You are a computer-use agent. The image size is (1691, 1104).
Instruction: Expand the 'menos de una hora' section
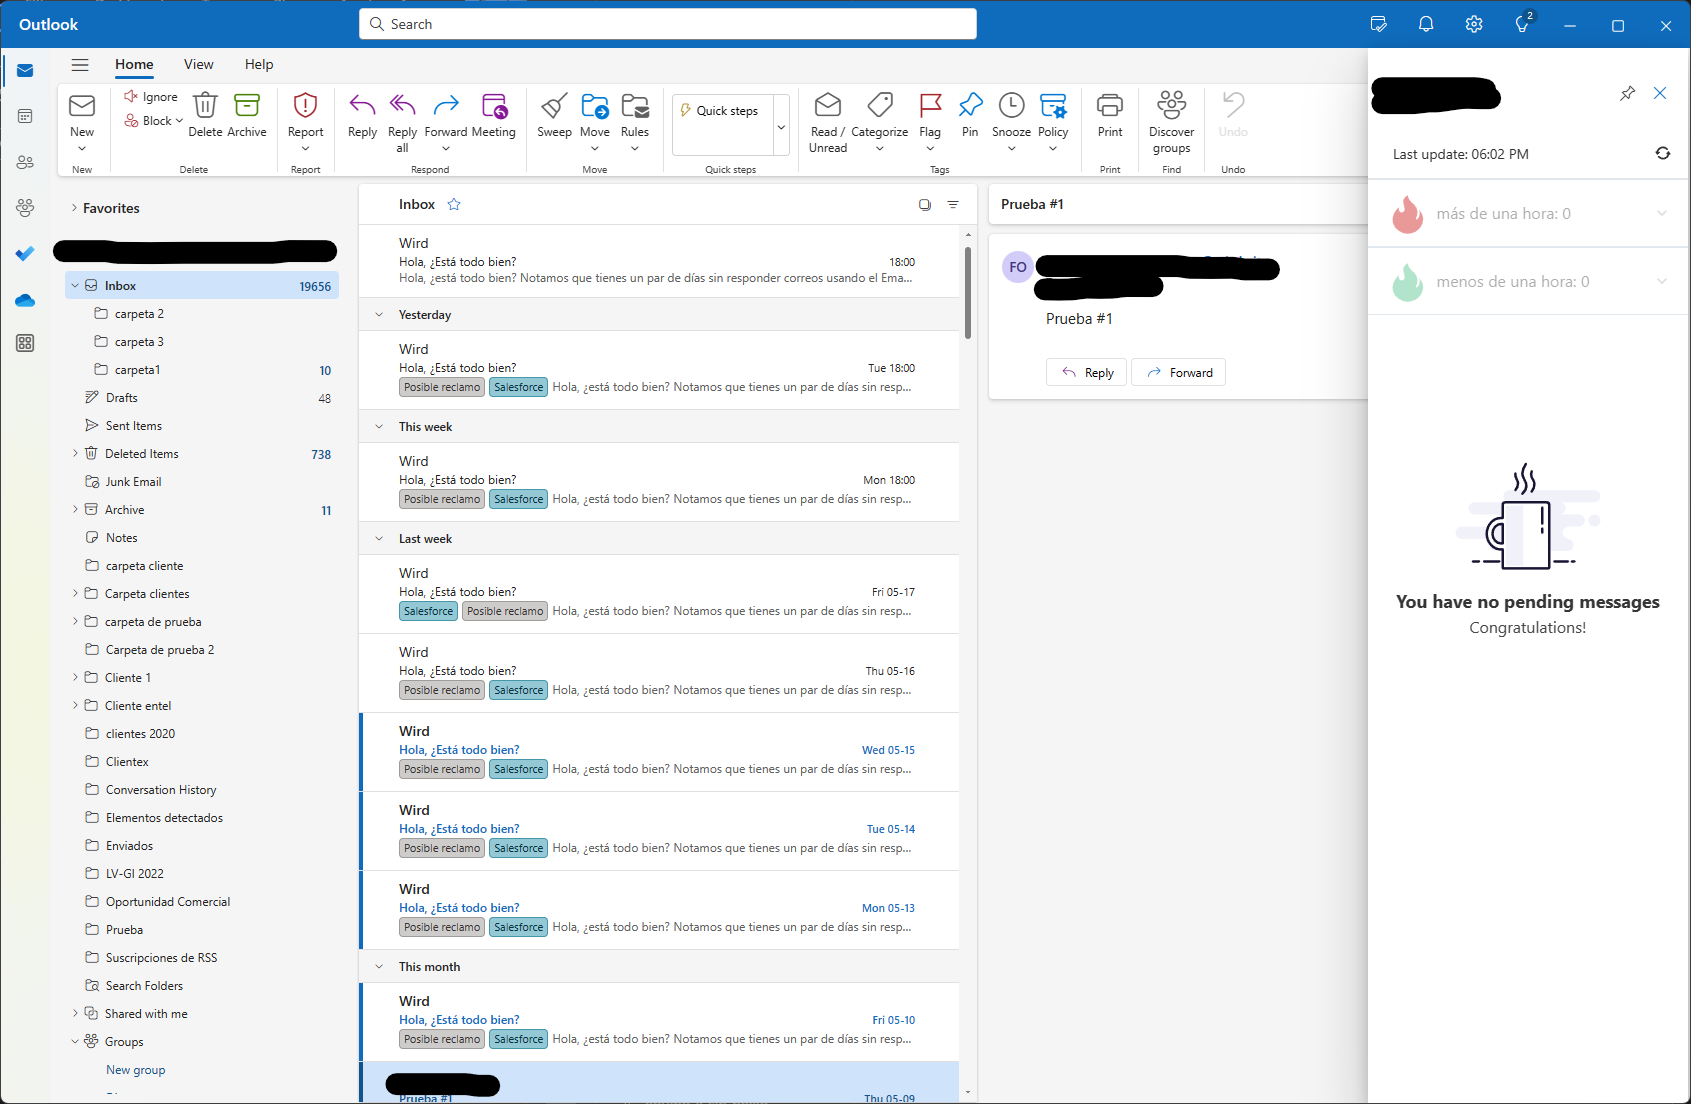[x=1662, y=281]
